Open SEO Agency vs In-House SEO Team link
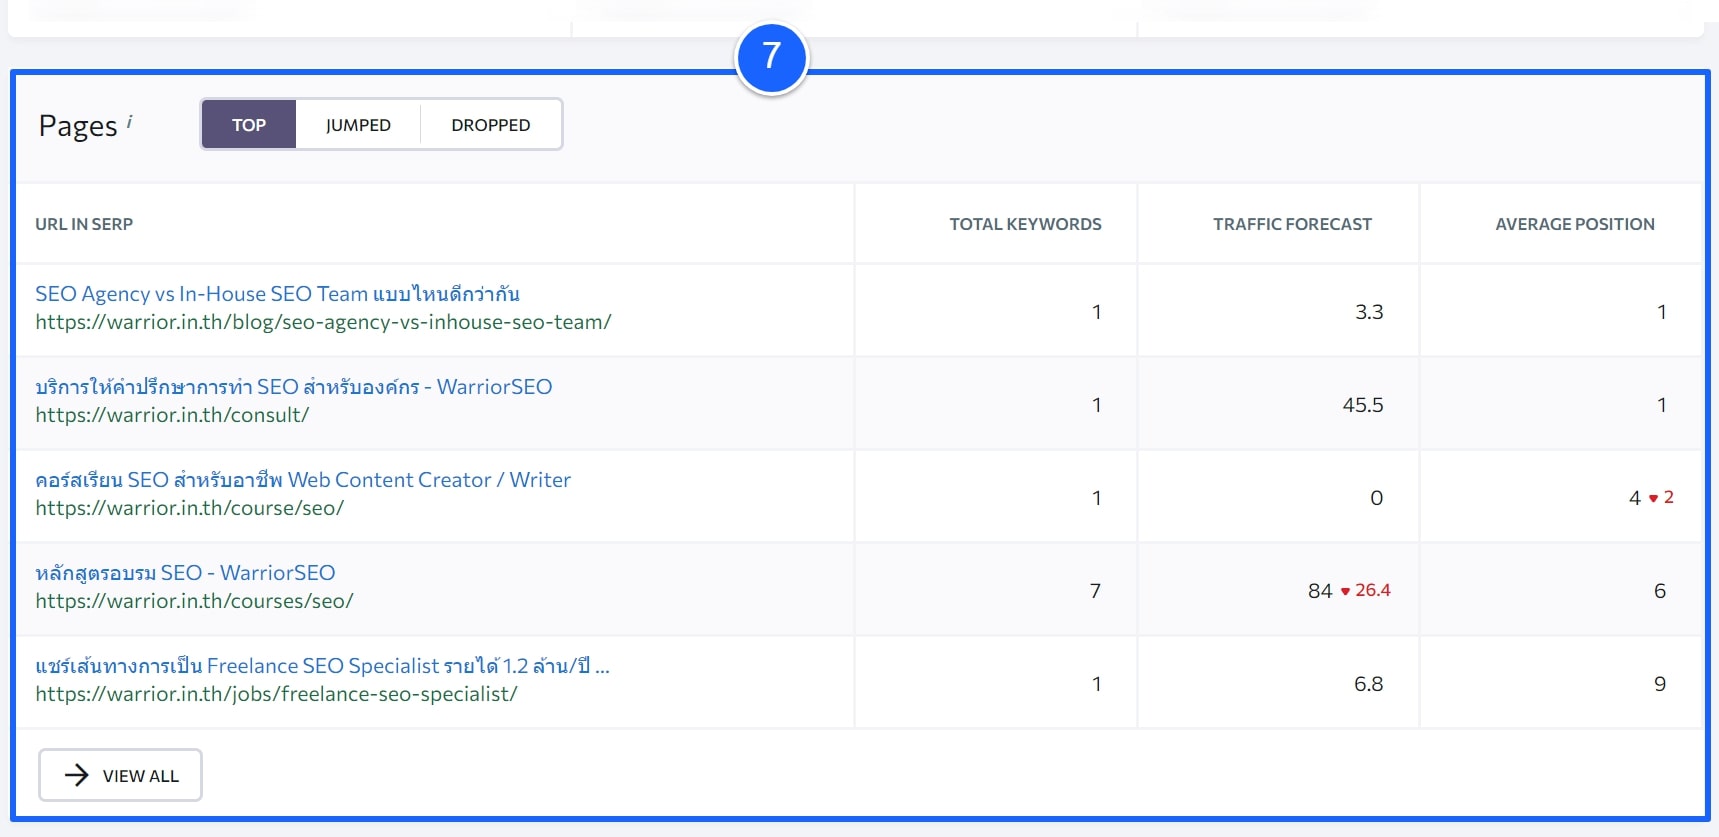This screenshot has width=1719, height=837. (x=277, y=294)
